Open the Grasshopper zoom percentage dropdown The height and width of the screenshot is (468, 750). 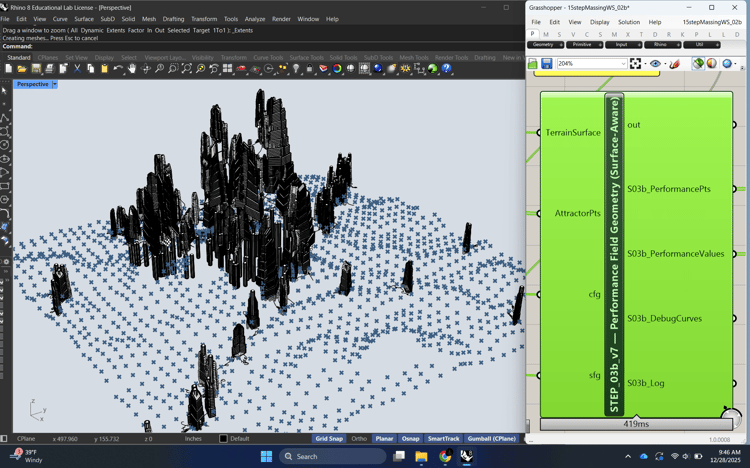tap(622, 64)
